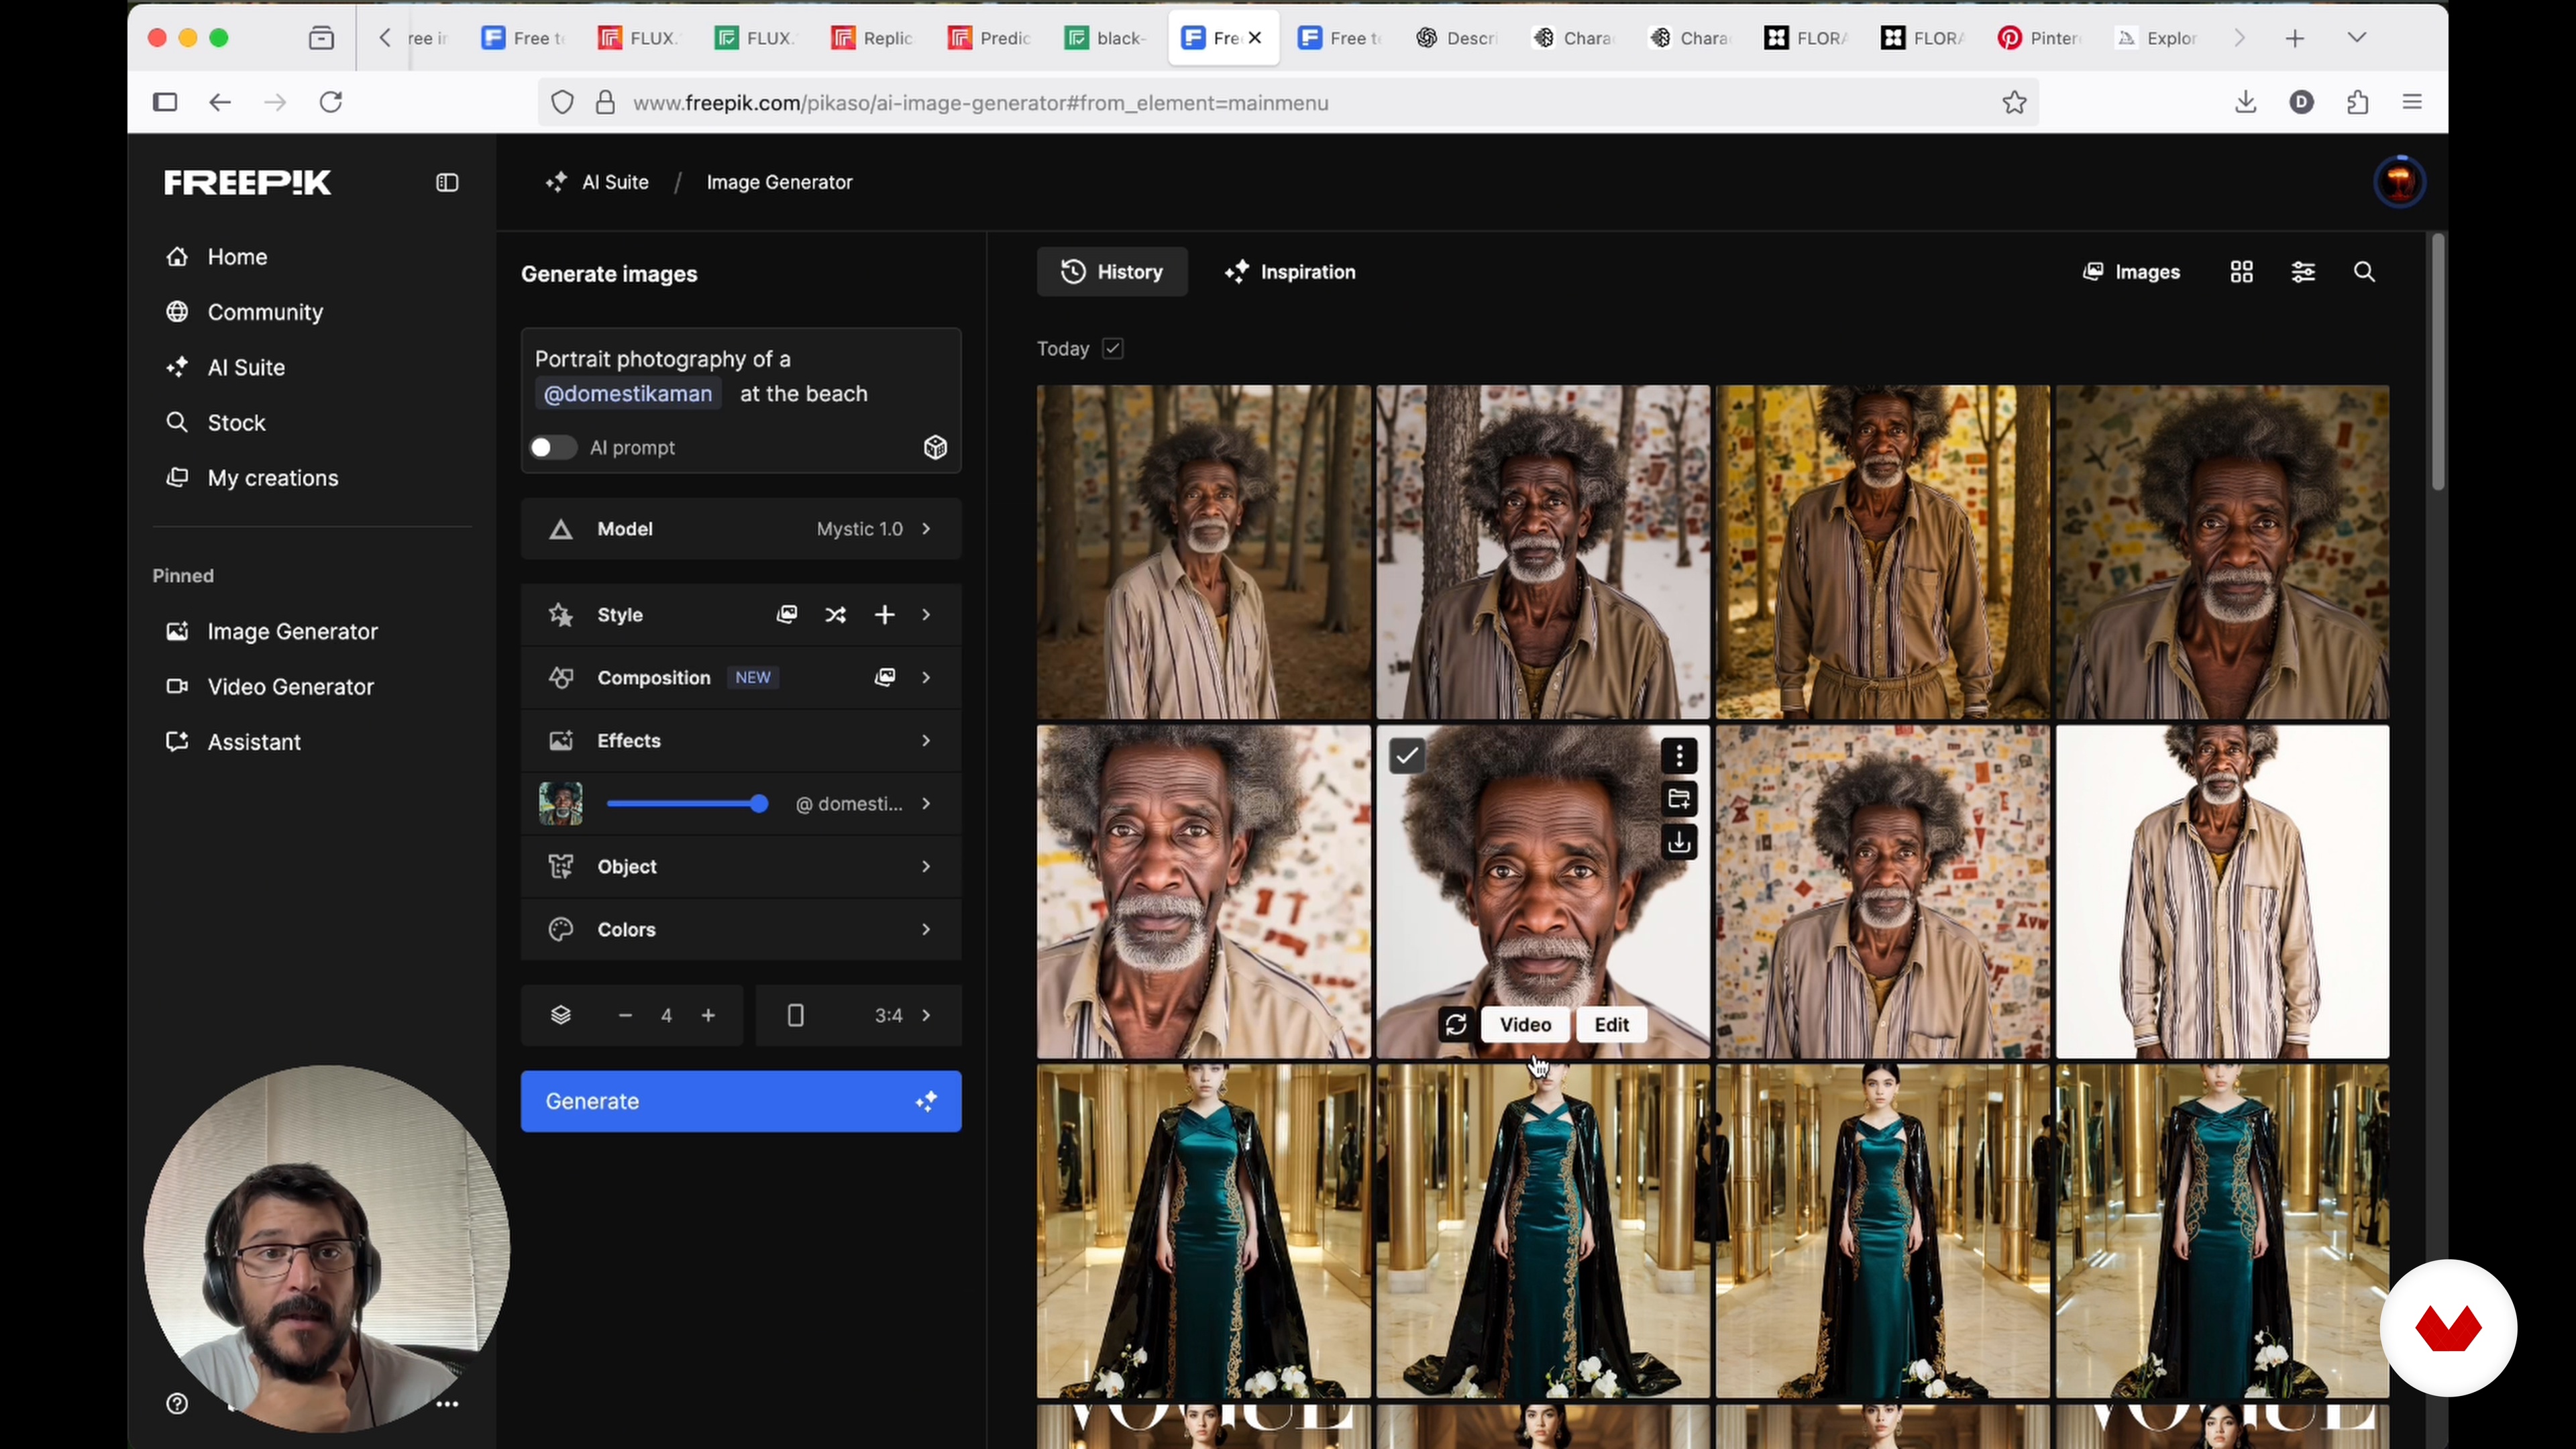This screenshot has height=1449, width=2576.
Task: Click the Style shuffle random icon
Action: pyautogui.click(x=836, y=615)
